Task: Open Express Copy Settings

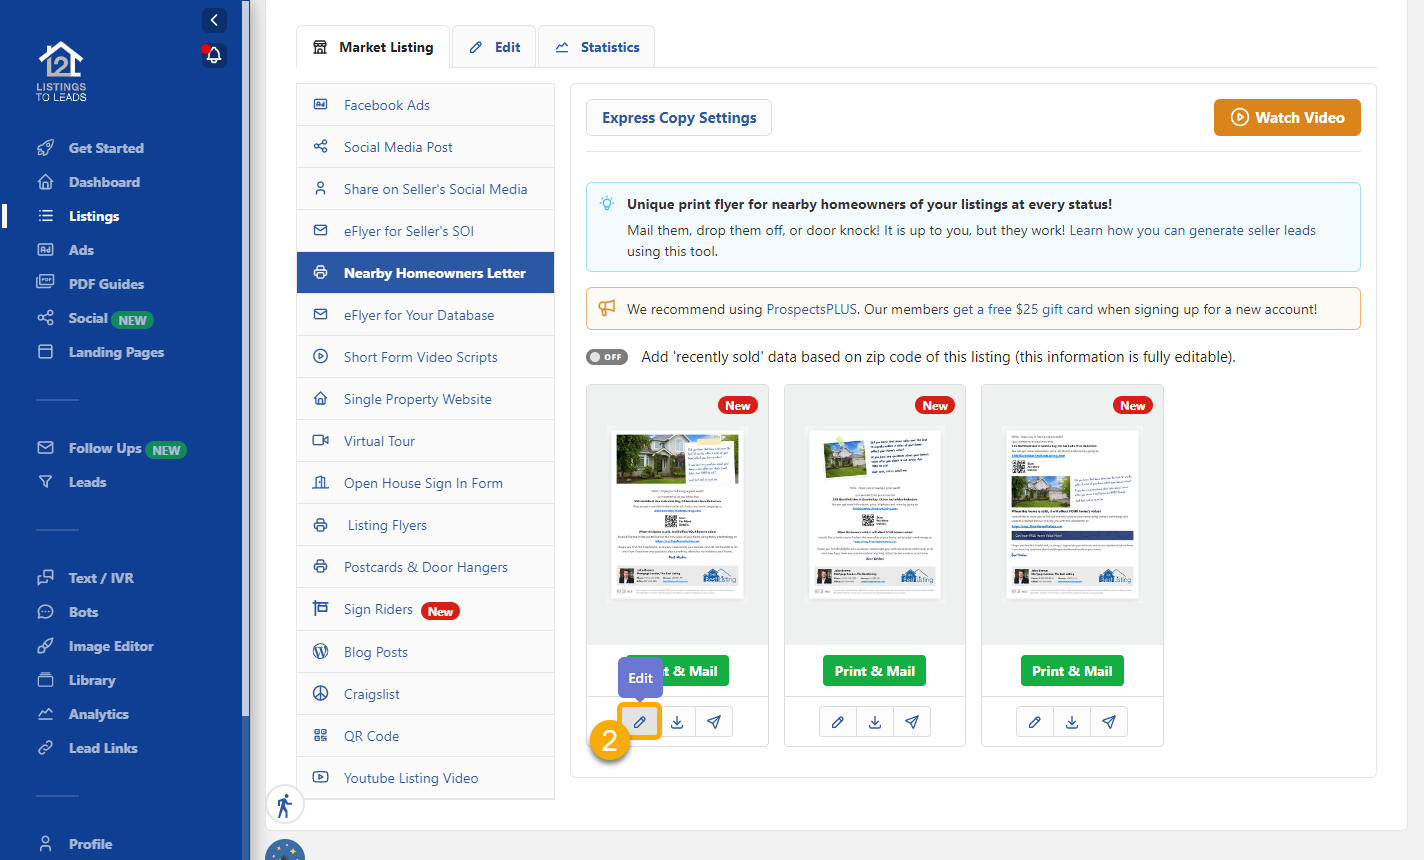Action: [x=679, y=118]
